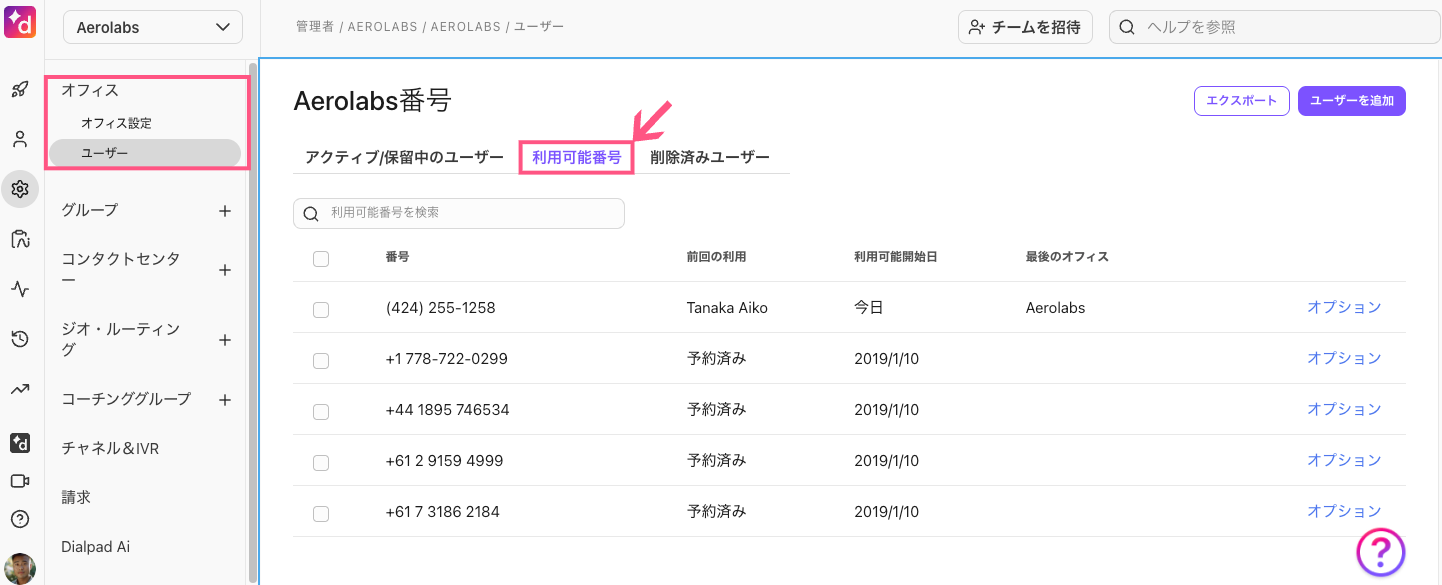Screen dimensions: 1442x585
Task: Click Tanaka Aiko in 前回の利用 column
Action: pyautogui.click(x=727, y=308)
